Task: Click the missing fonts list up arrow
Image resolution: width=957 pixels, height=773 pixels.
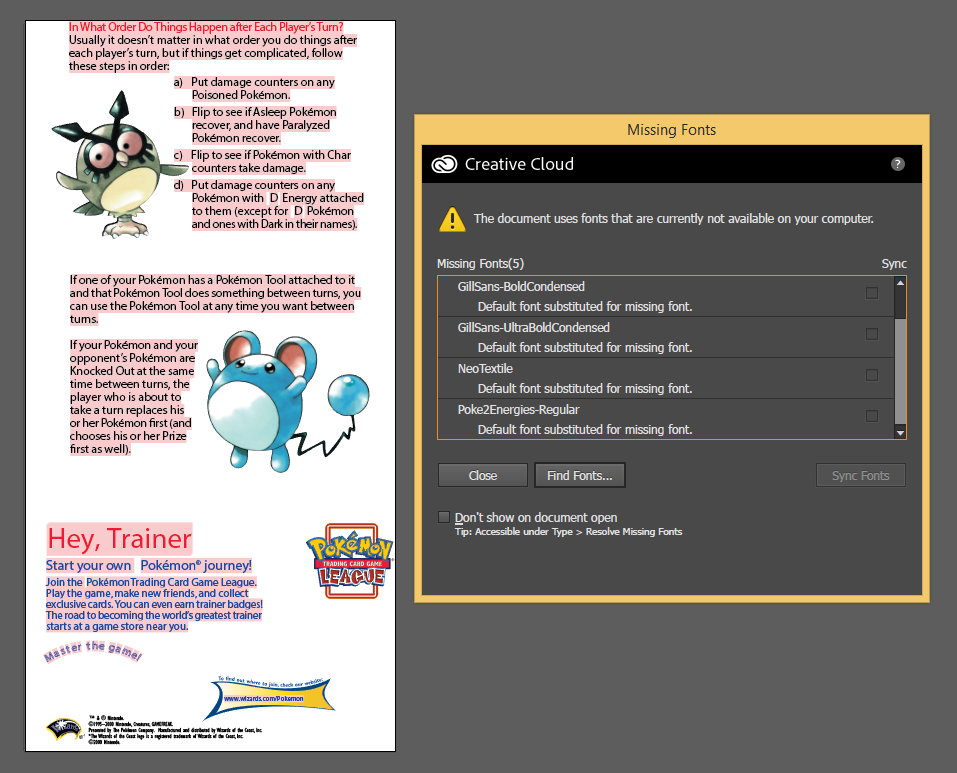Action: (x=900, y=282)
